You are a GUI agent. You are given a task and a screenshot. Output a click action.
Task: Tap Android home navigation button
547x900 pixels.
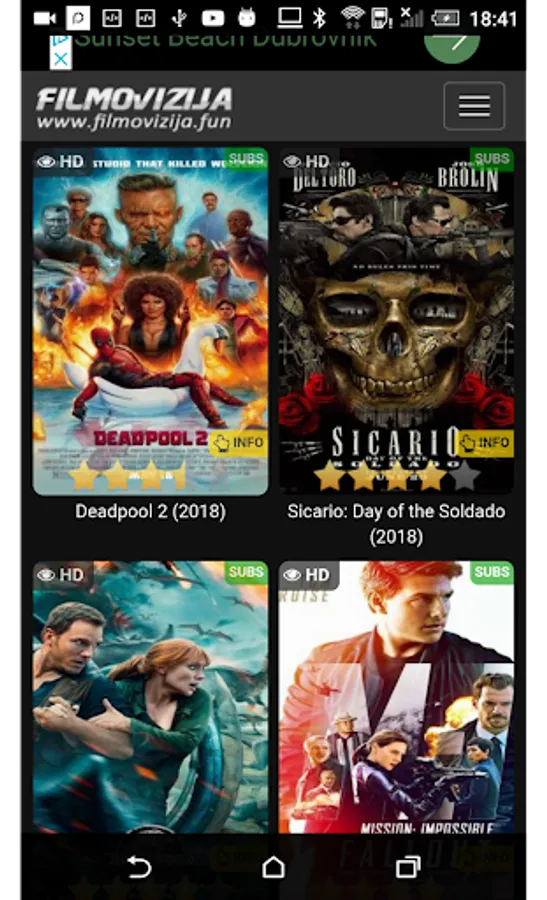click(x=273, y=867)
